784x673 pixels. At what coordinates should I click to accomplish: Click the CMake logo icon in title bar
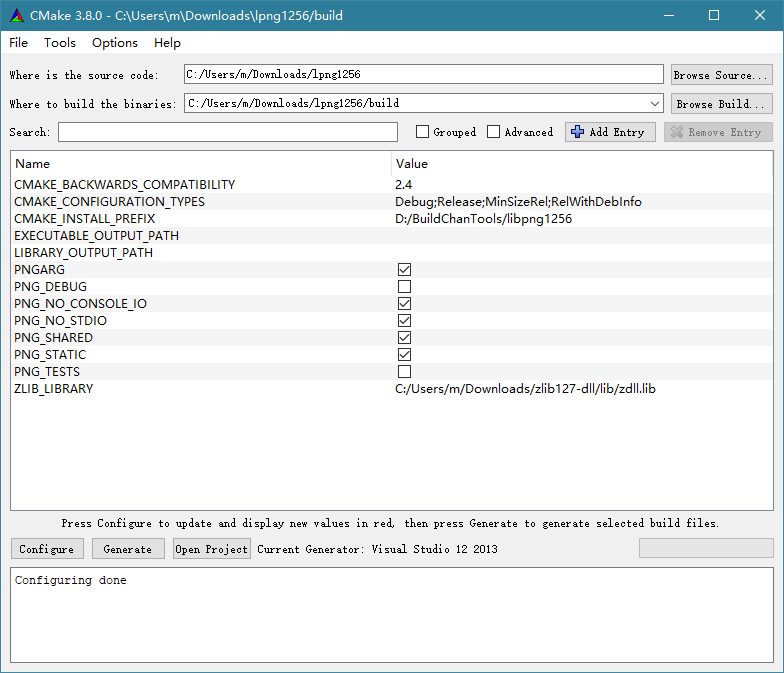(16, 15)
